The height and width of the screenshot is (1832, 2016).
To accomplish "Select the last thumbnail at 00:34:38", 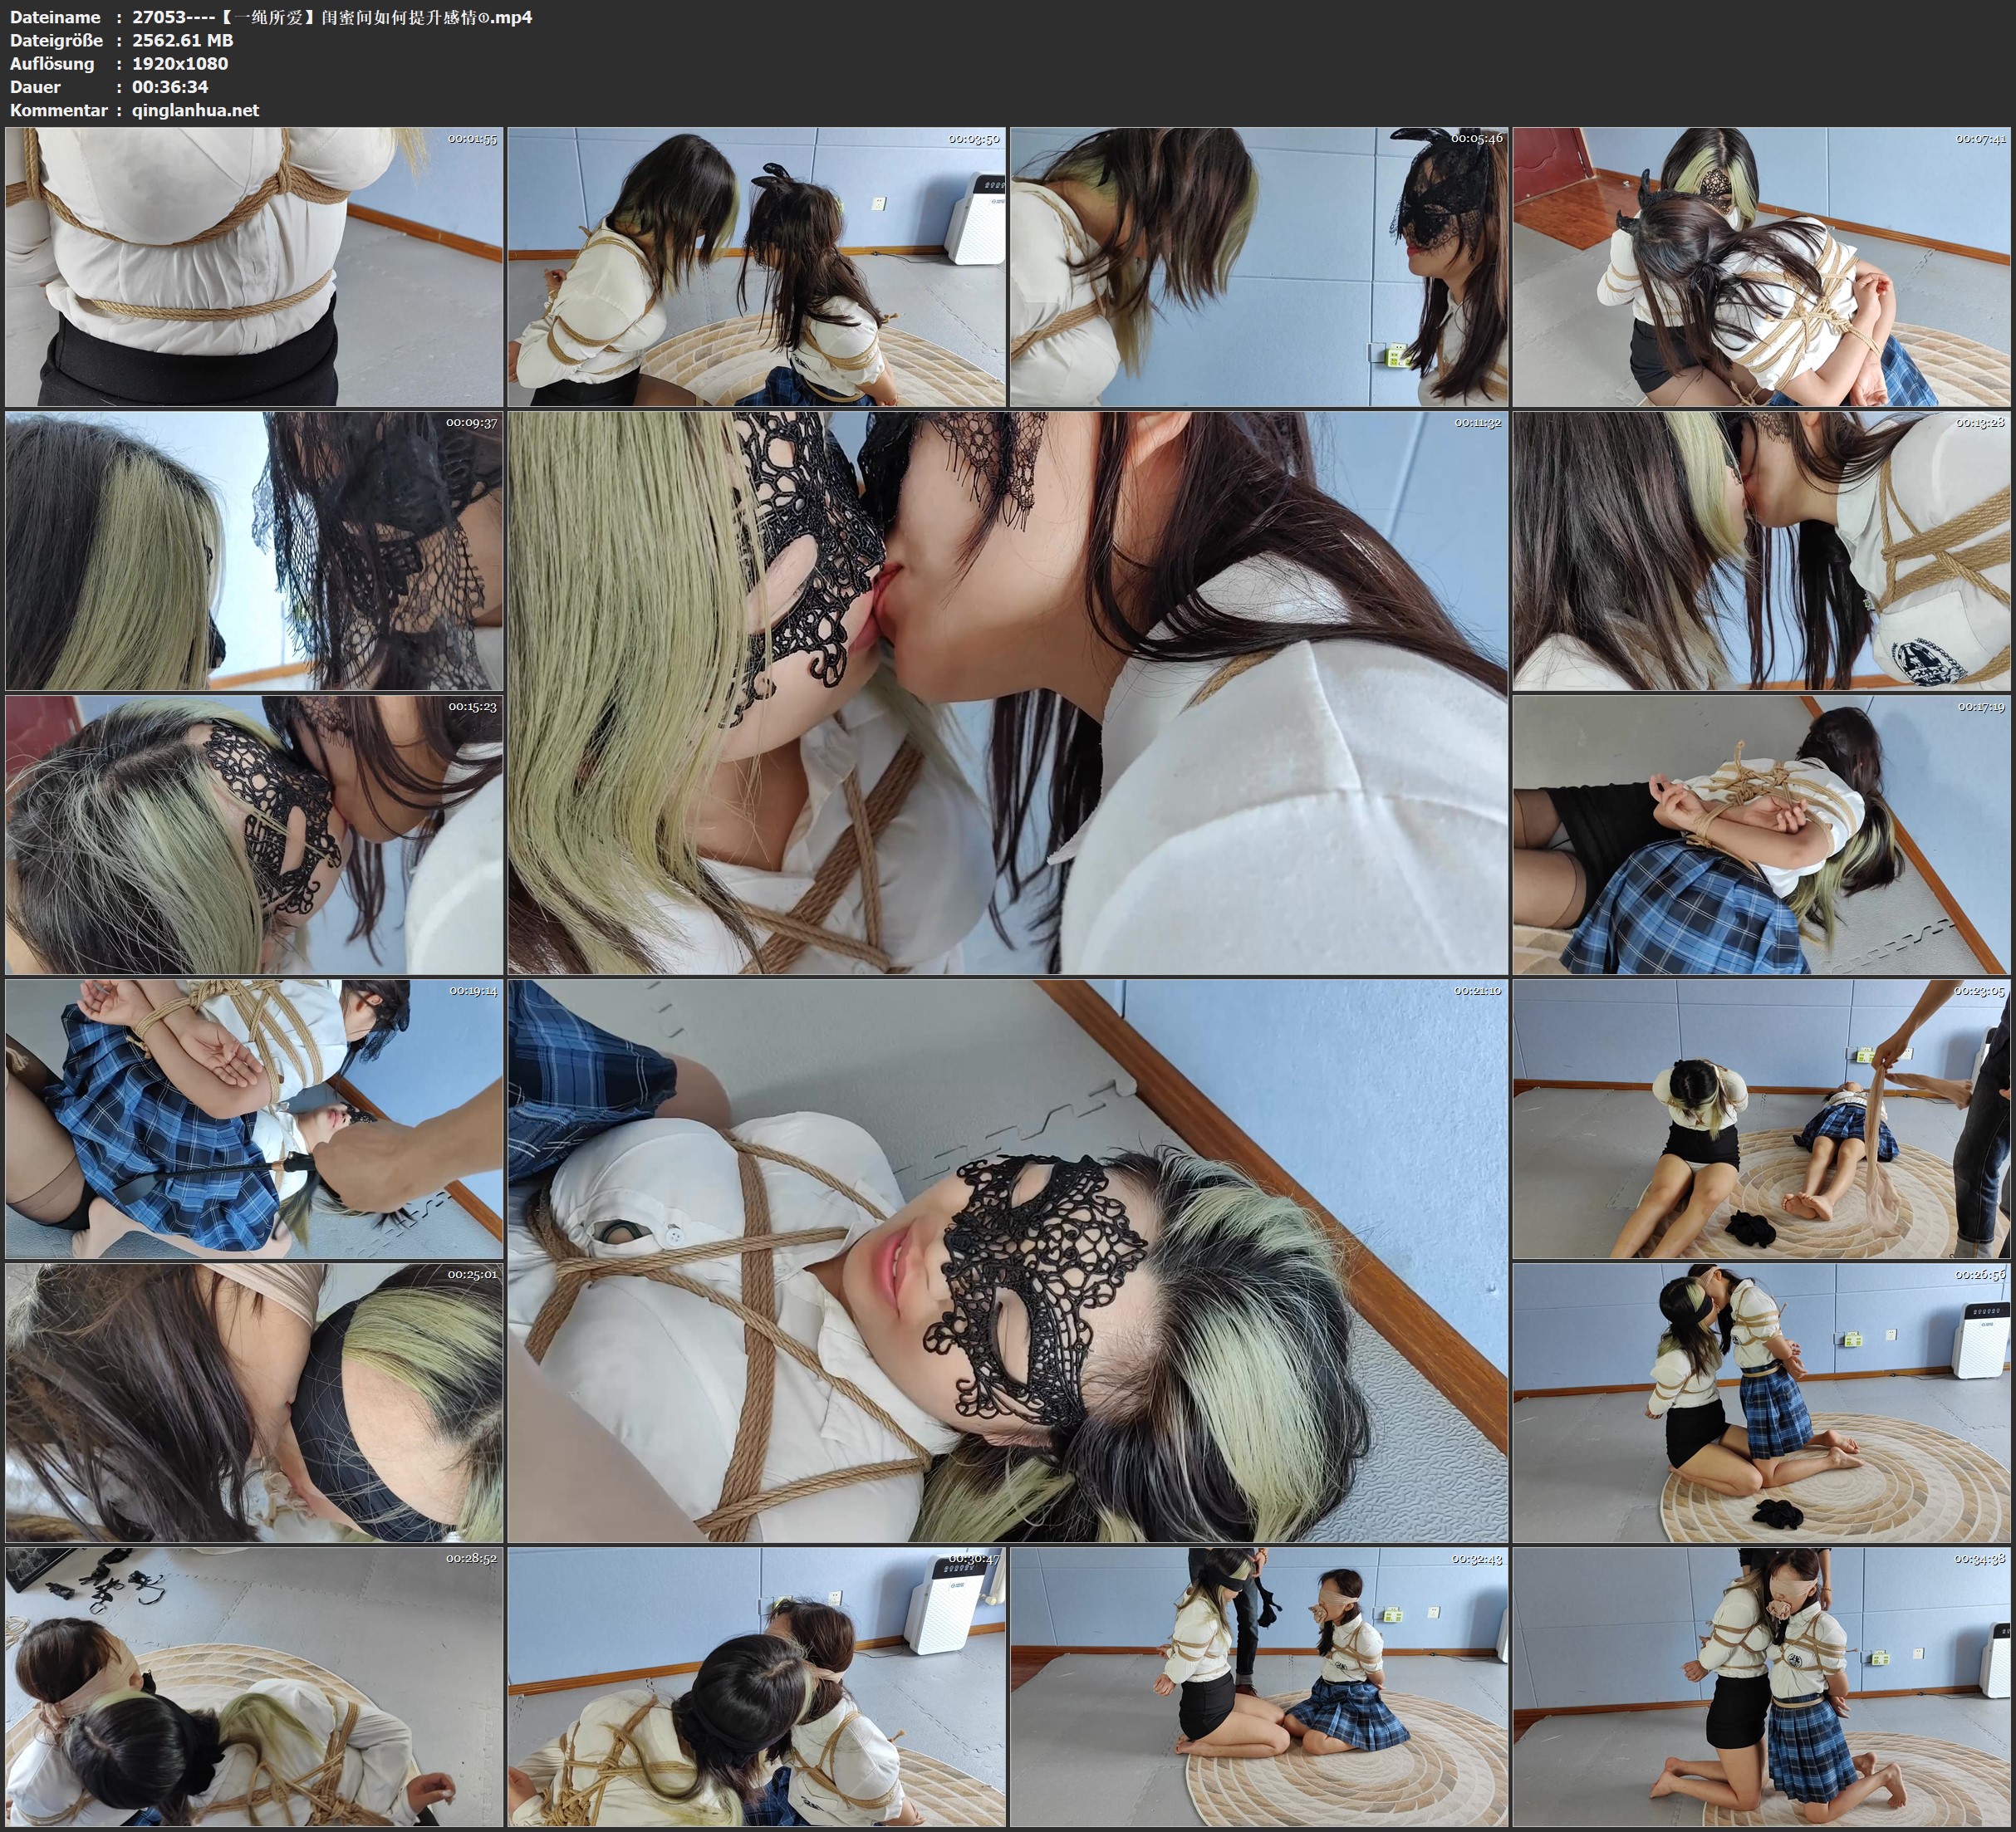I will pos(1761,1687).
